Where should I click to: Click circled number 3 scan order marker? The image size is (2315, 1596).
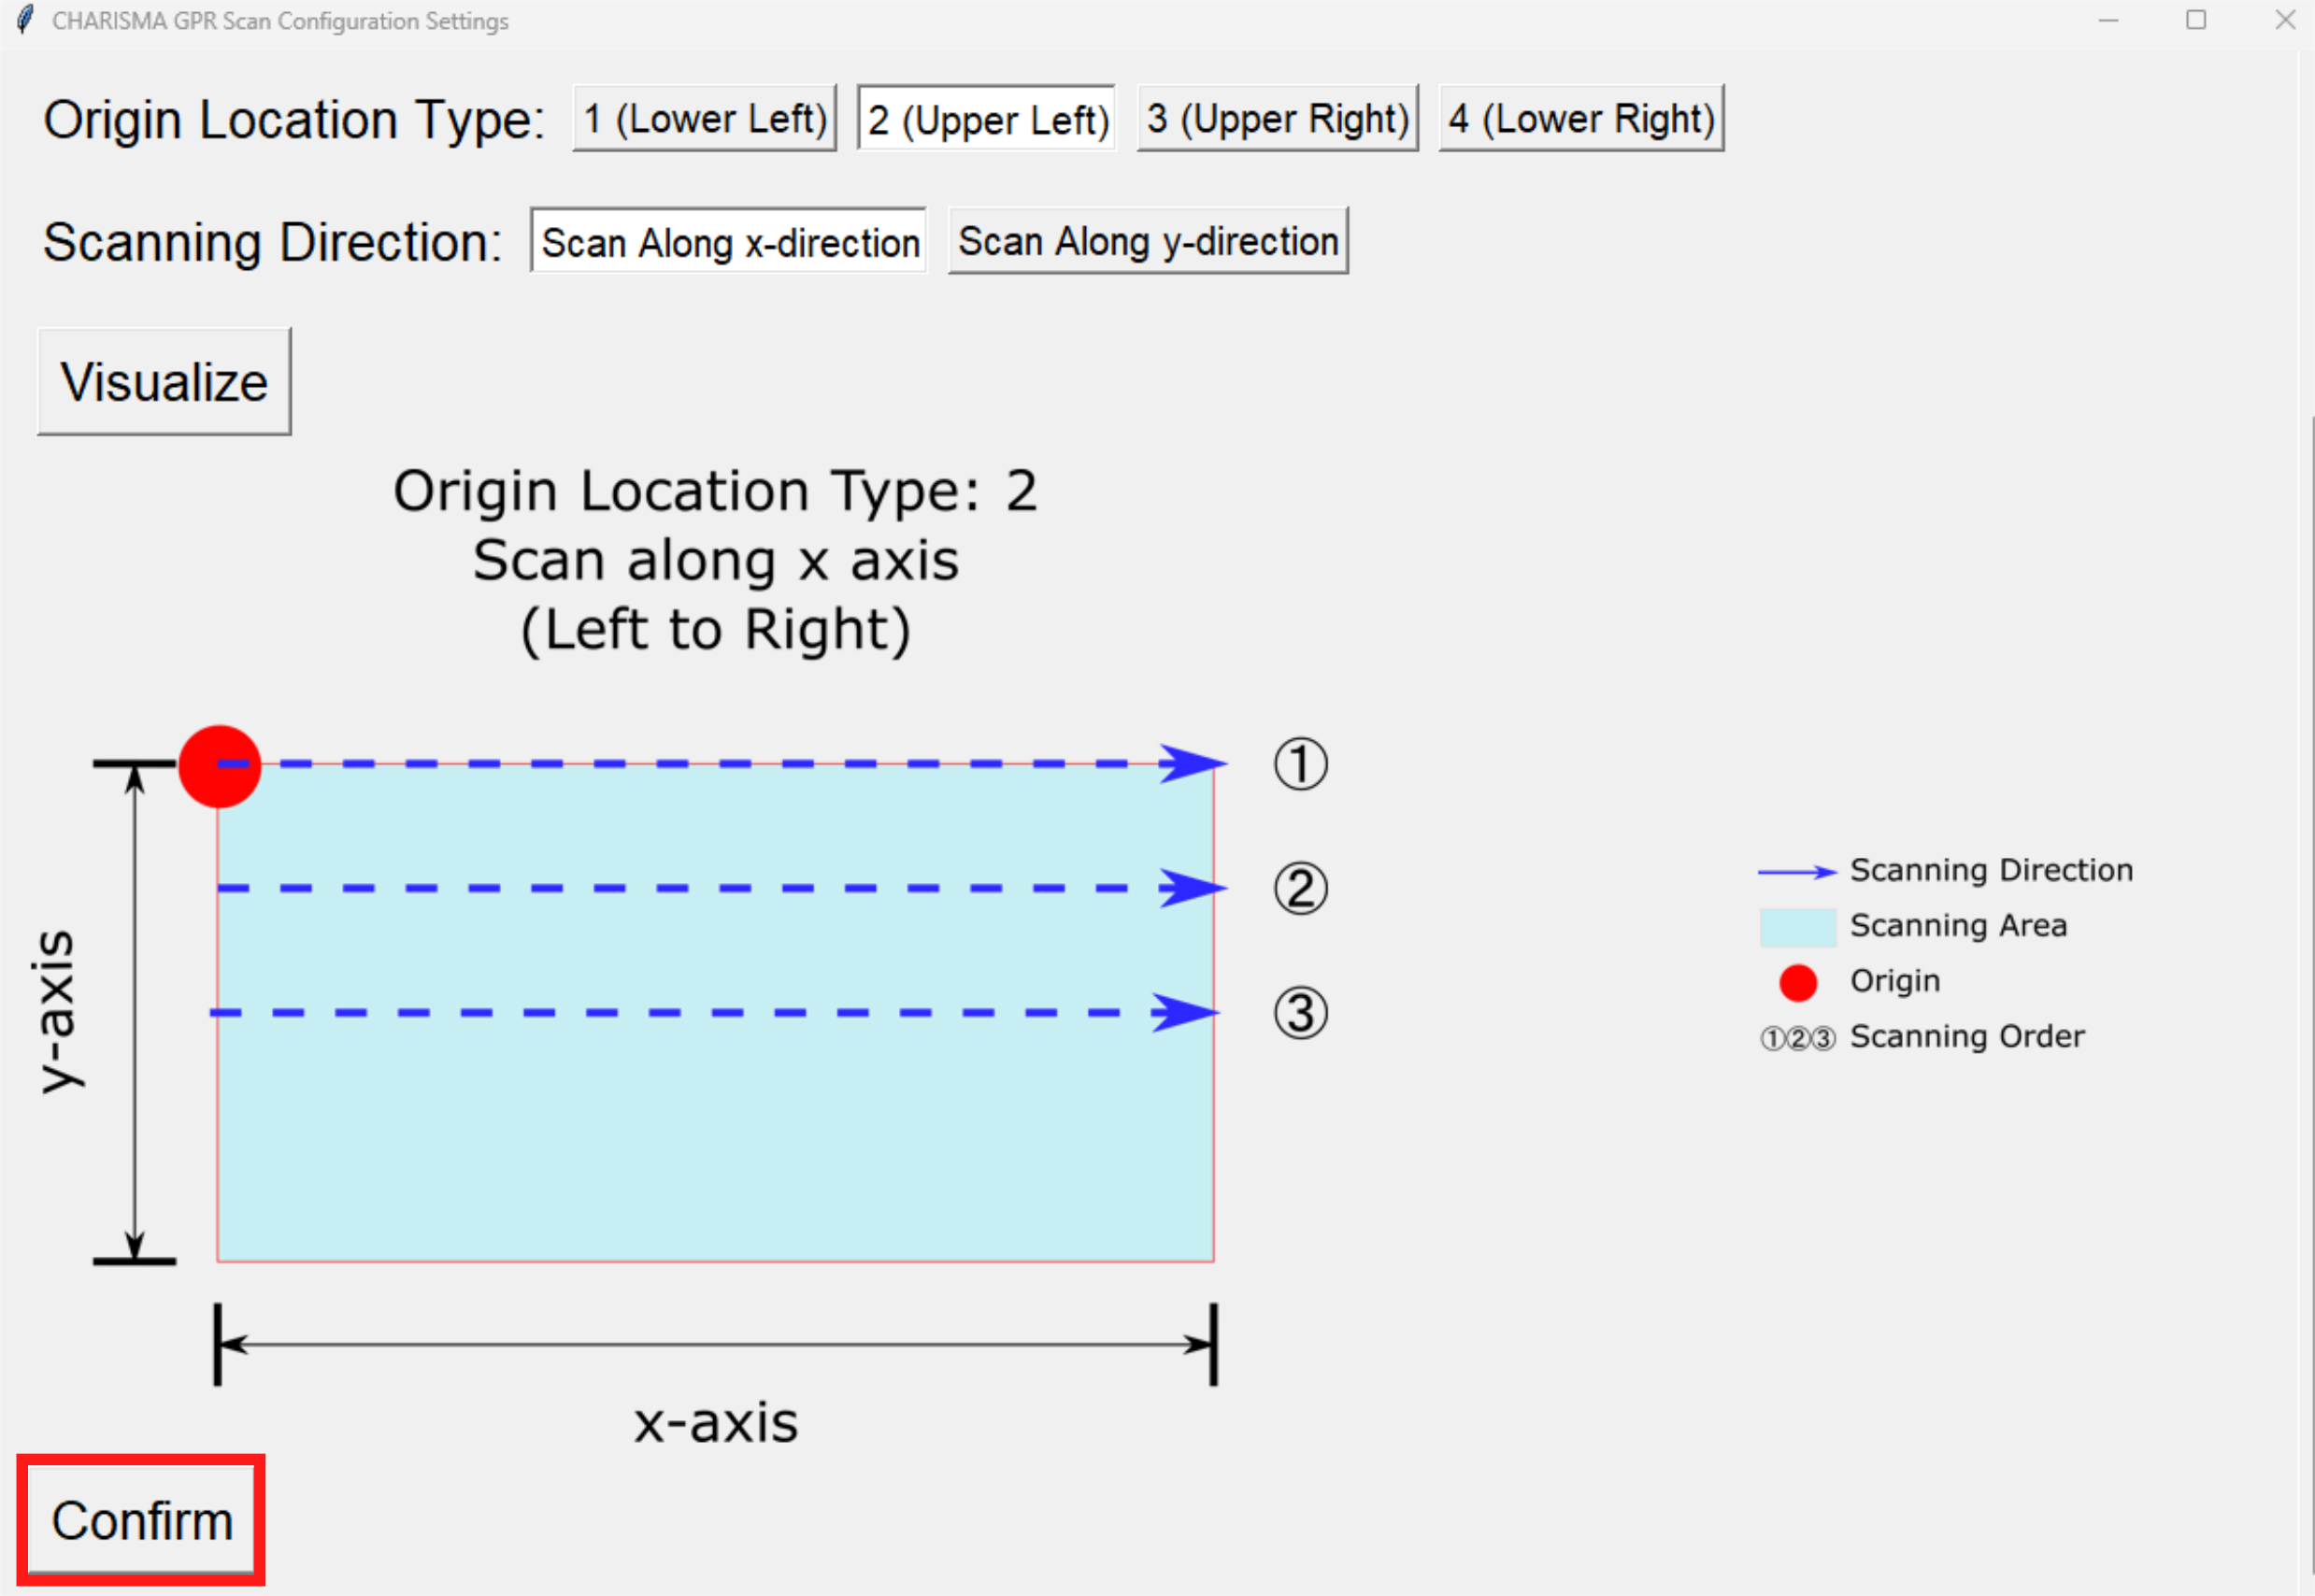pyautogui.click(x=1300, y=1013)
